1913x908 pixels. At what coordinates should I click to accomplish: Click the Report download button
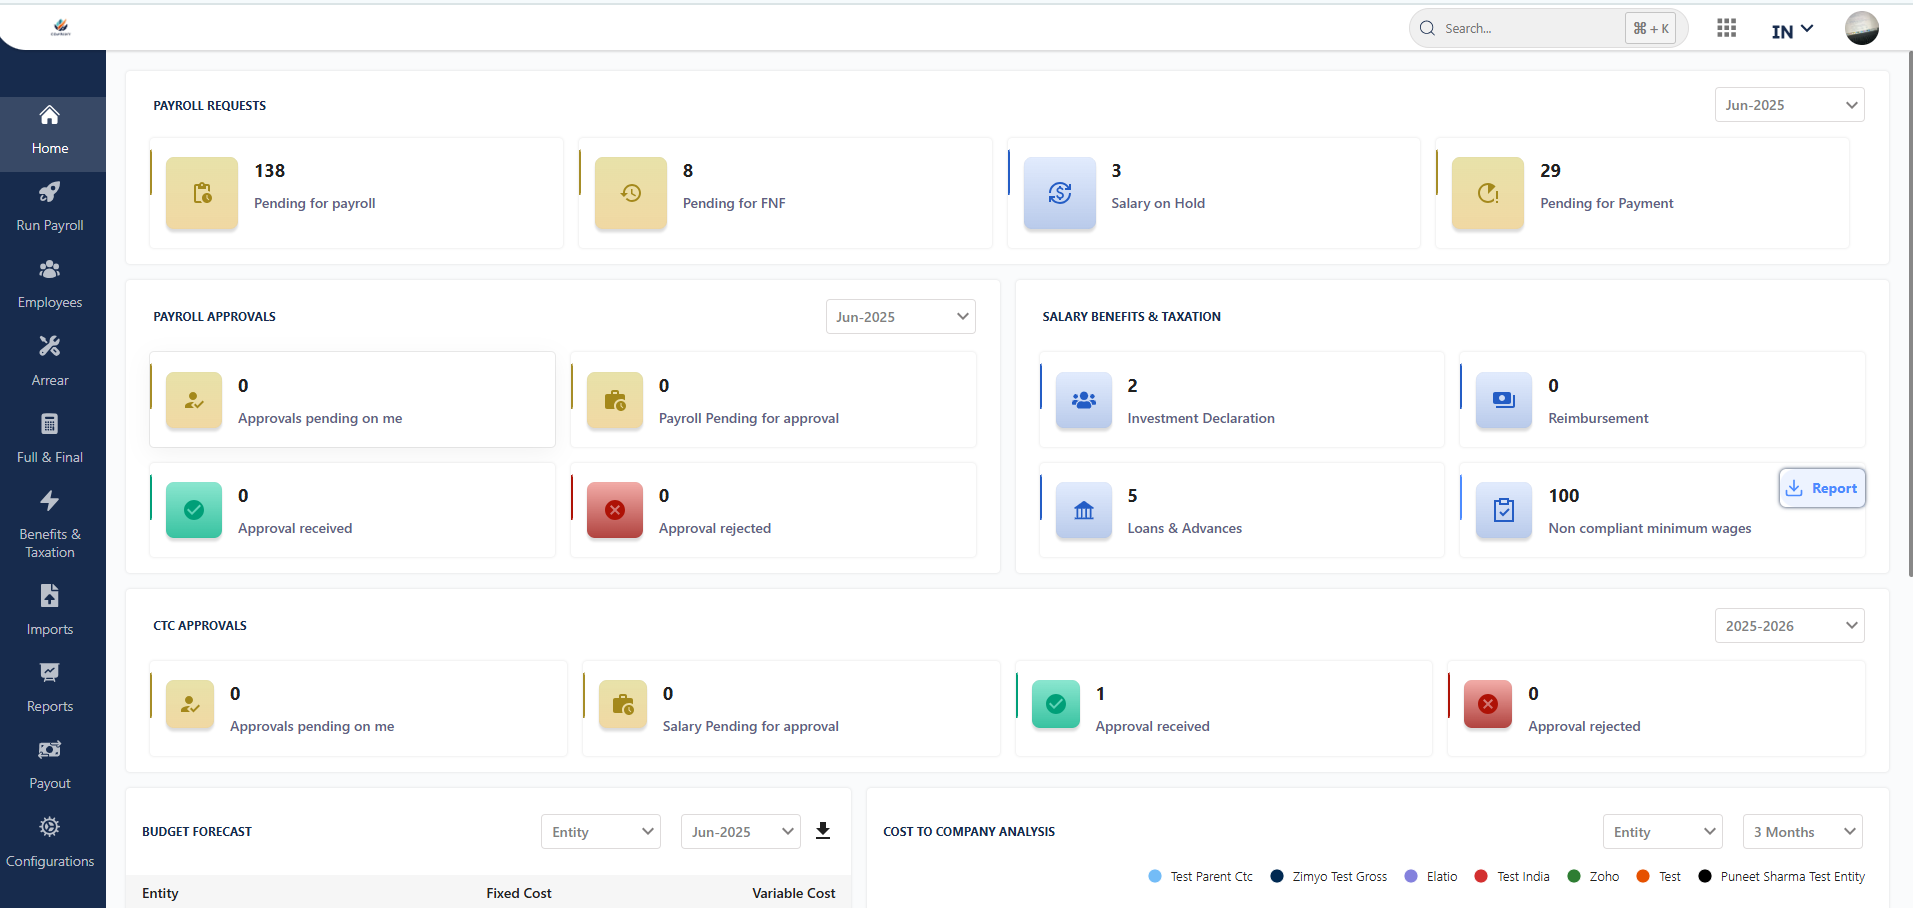[1822, 488]
